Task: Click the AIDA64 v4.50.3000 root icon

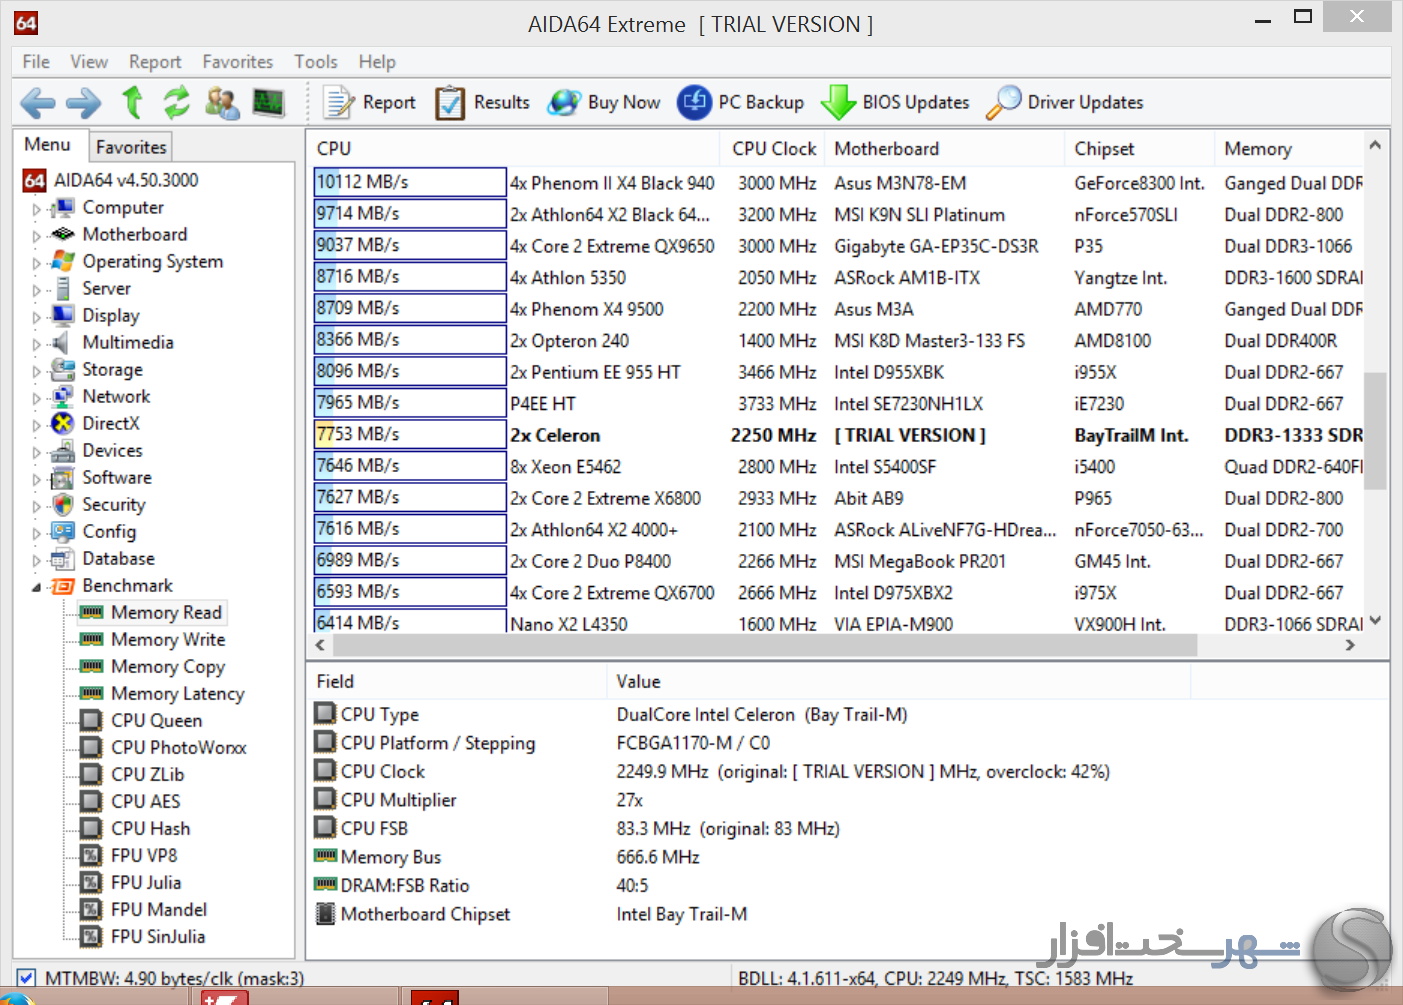Action: pyautogui.click(x=34, y=181)
